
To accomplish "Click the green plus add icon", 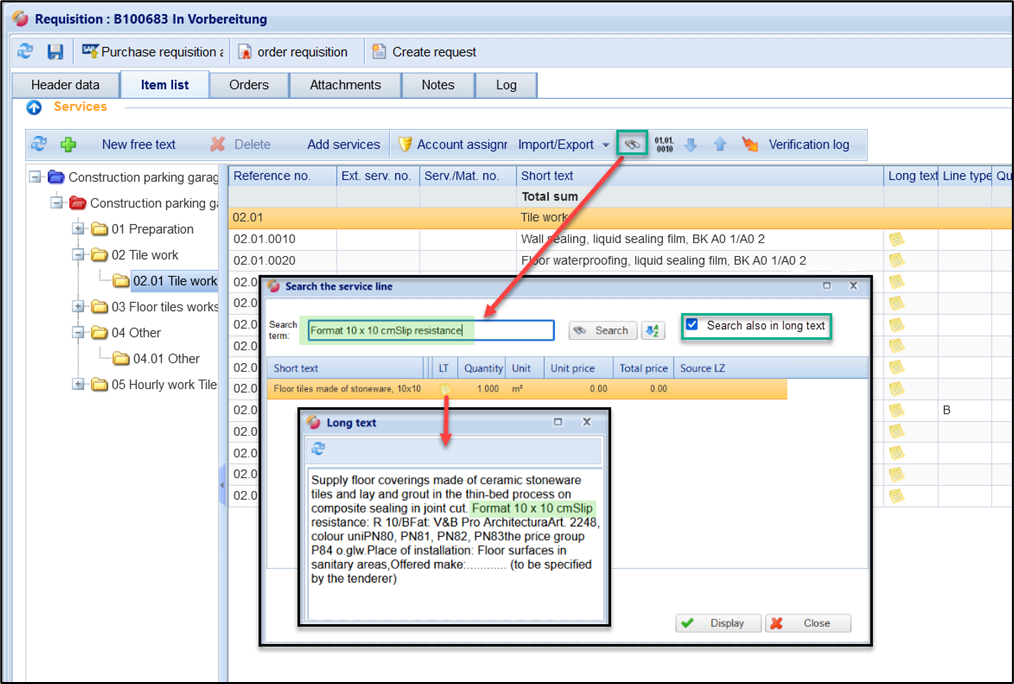I will coord(68,145).
